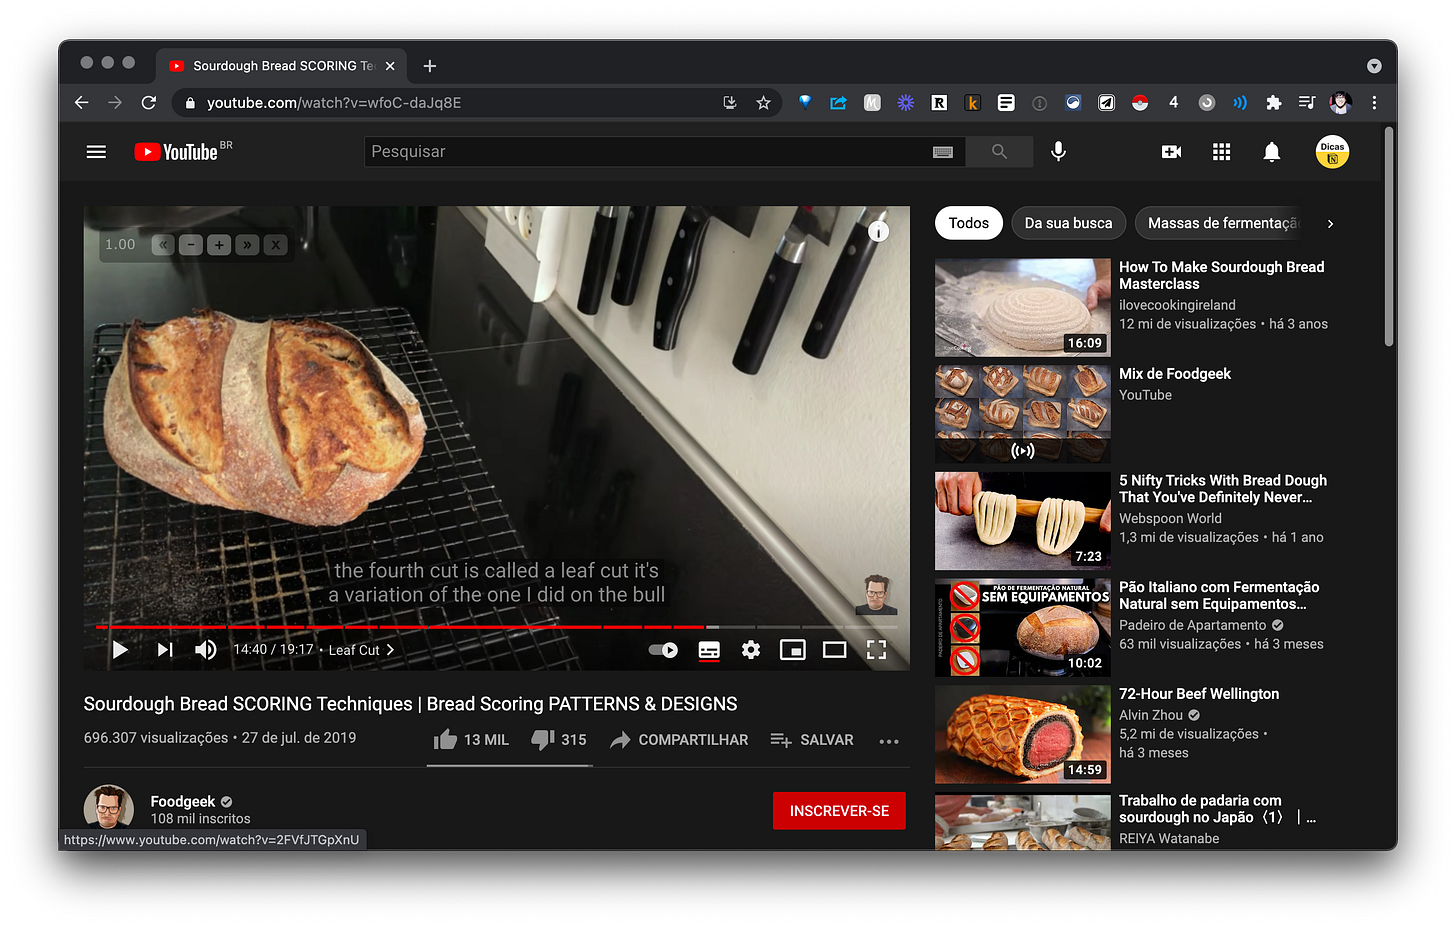Toggle the autoplay switch
The image size is (1456, 928).
[663, 650]
